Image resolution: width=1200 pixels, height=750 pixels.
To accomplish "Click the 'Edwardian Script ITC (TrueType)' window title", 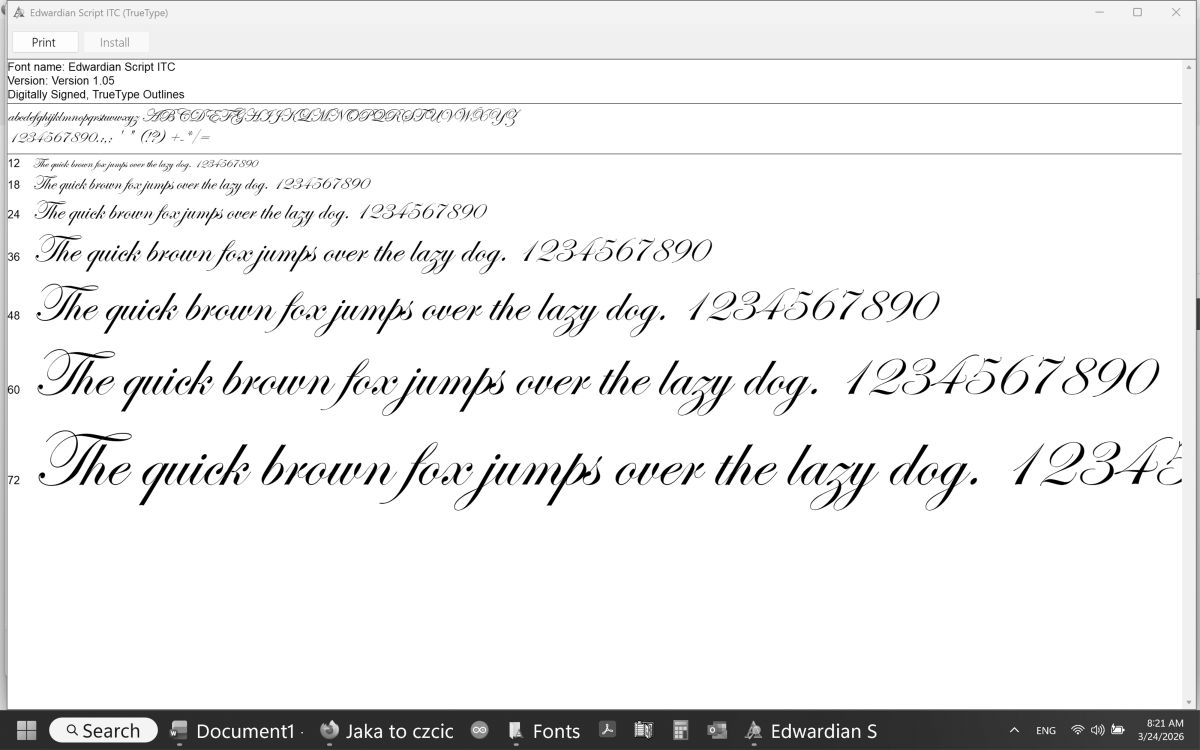I will 99,12.
